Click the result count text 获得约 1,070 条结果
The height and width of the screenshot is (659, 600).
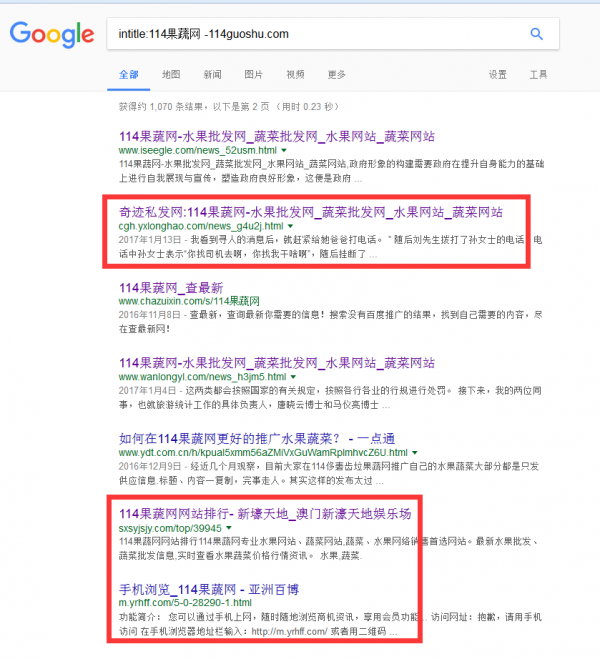pyautogui.click(x=161, y=107)
